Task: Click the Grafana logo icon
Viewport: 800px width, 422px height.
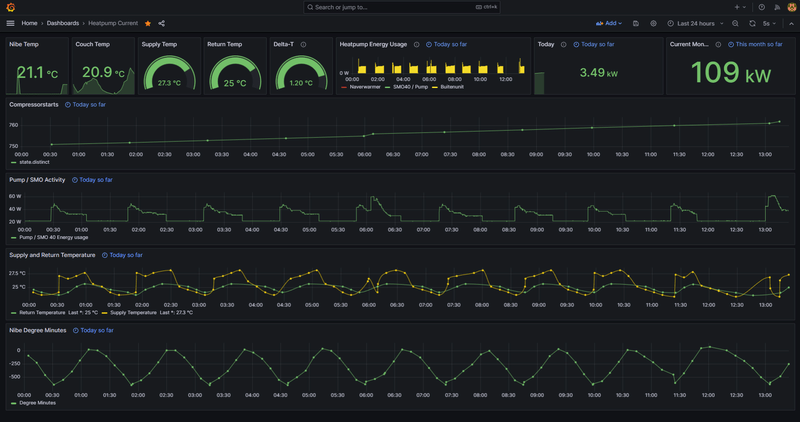Action: click(10, 7)
